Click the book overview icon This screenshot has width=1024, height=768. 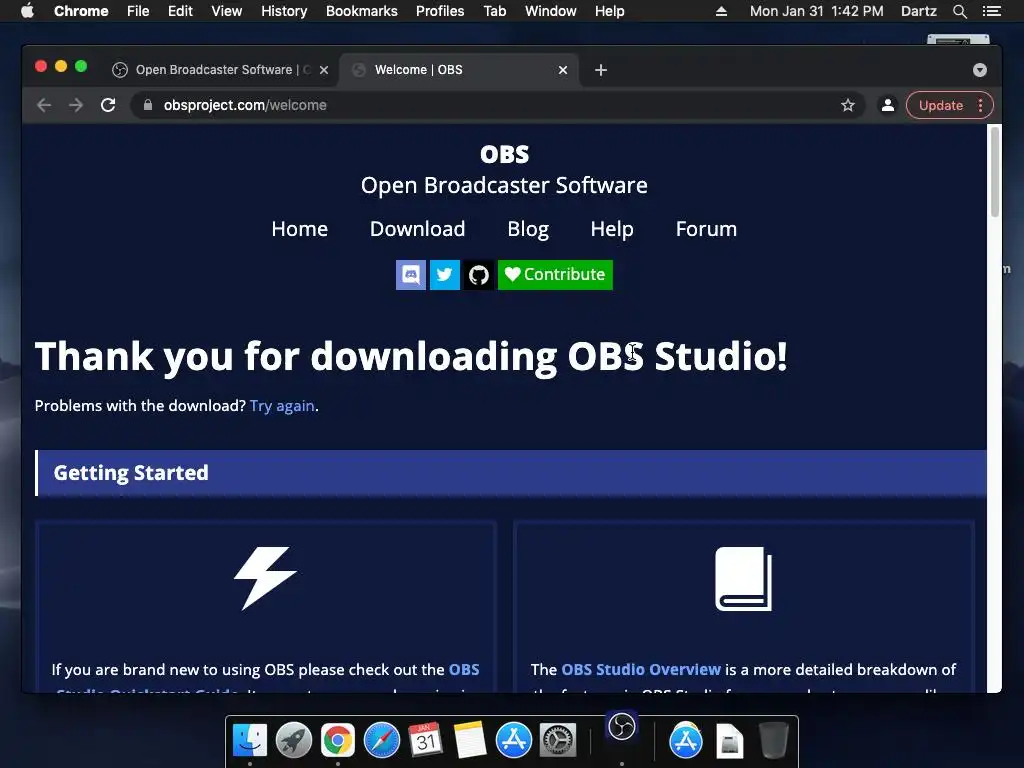(743, 579)
